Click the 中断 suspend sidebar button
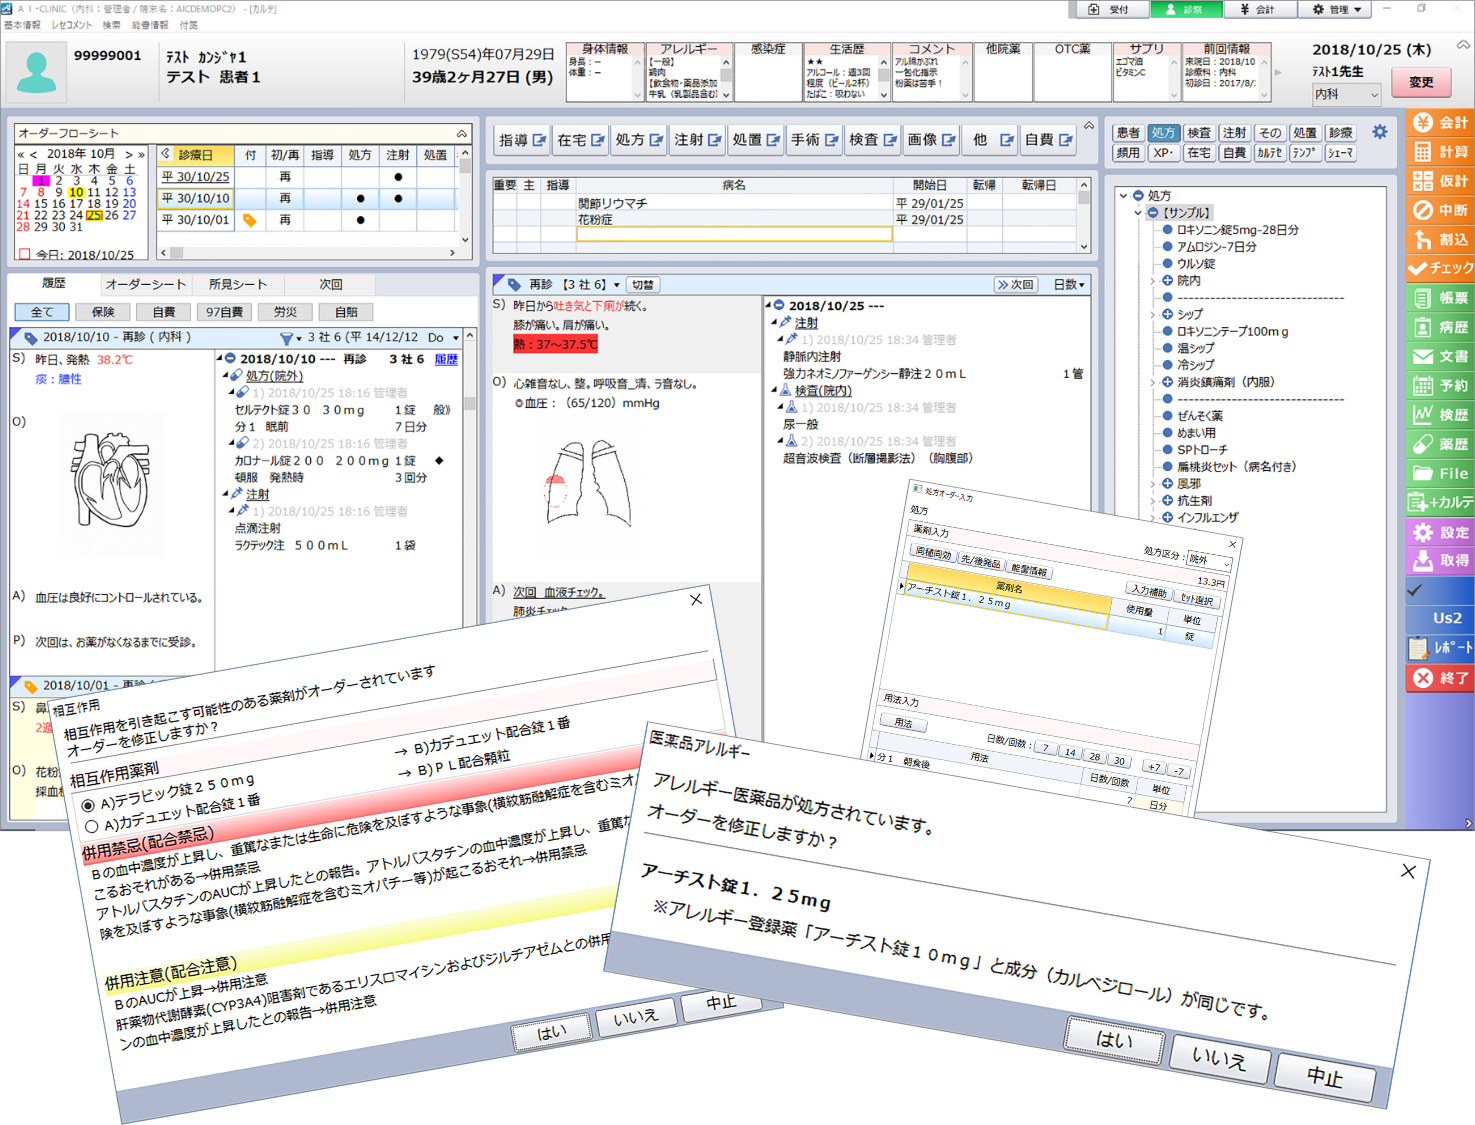Image resolution: width=1475 pixels, height=1125 pixels. coord(1440,210)
